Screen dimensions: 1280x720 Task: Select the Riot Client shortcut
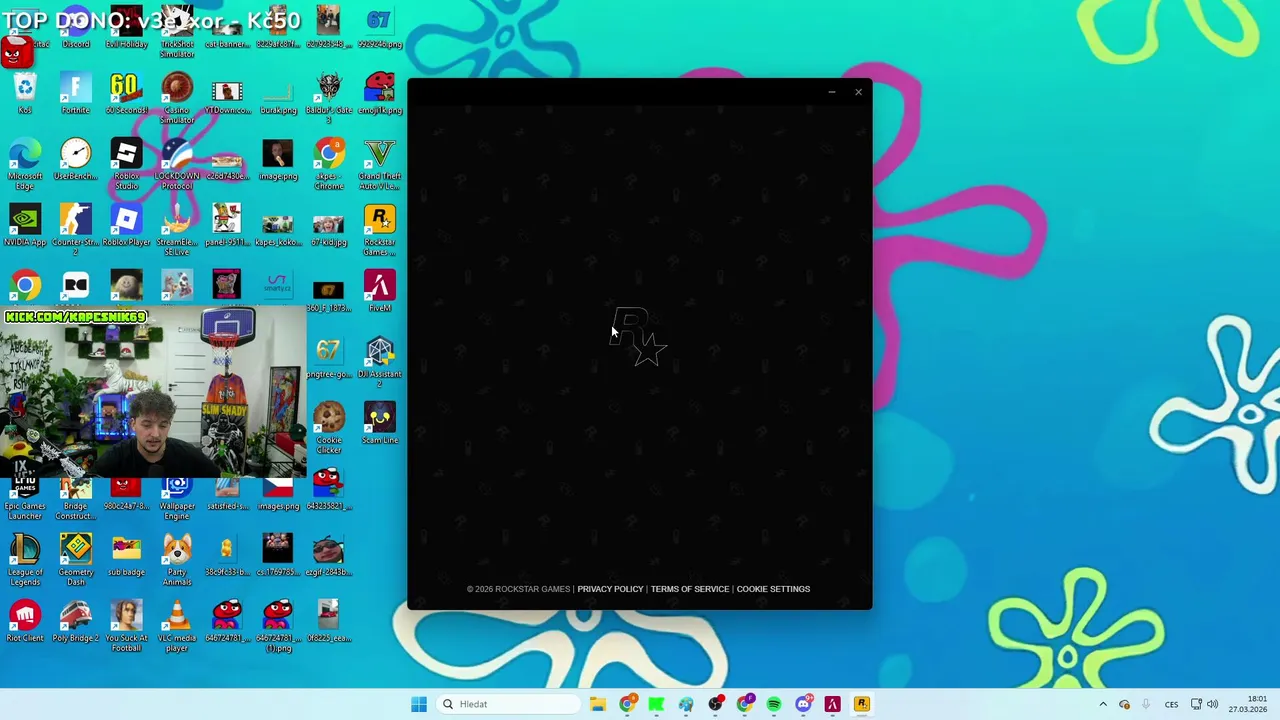coord(25,621)
